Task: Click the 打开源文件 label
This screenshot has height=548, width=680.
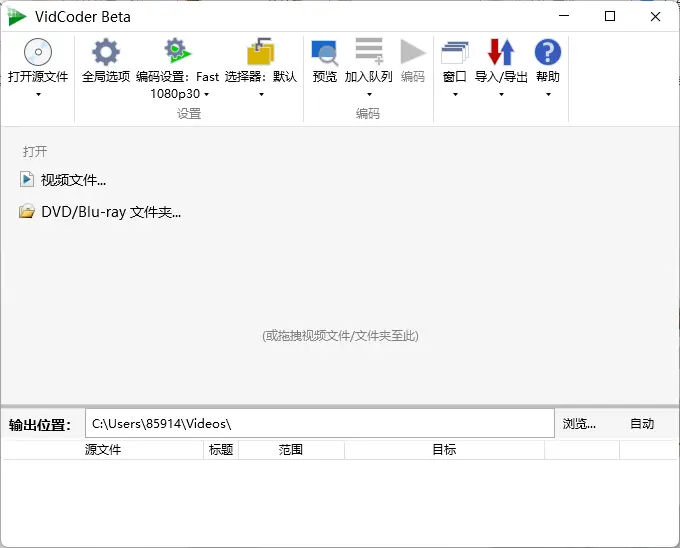Action: [38, 77]
